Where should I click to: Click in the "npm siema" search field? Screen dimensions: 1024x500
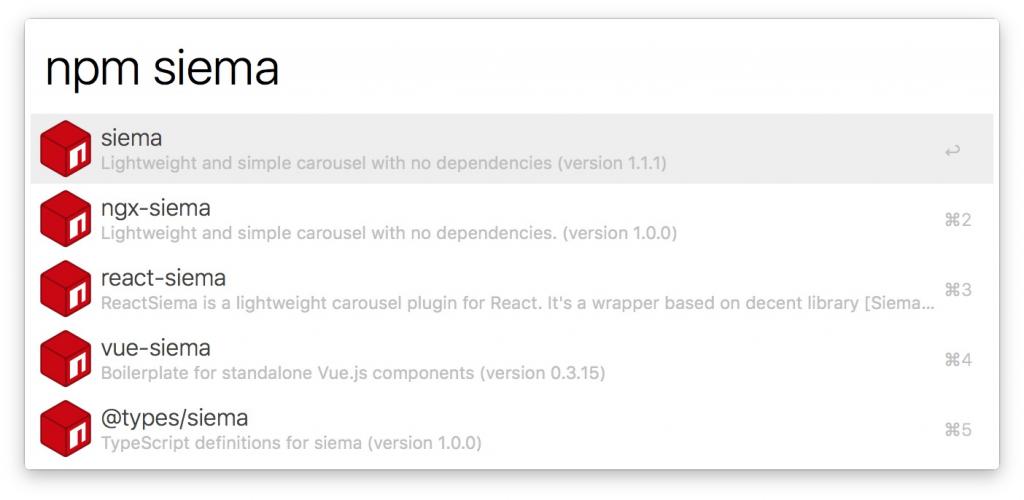click(x=500, y=68)
